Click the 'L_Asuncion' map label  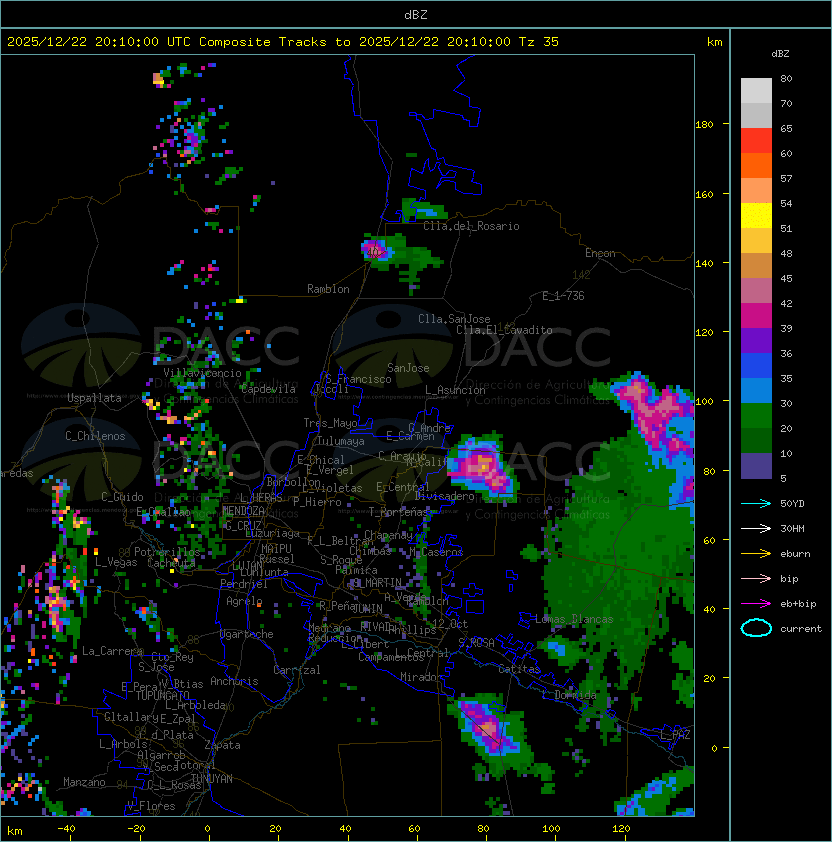(x=455, y=390)
